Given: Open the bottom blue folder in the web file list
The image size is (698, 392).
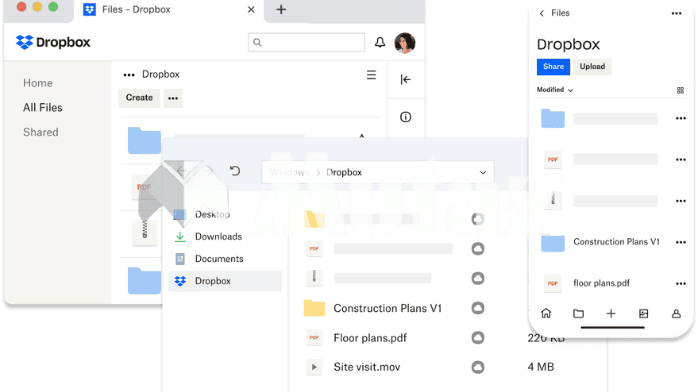Looking at the screenshot, I should (144, 281).
